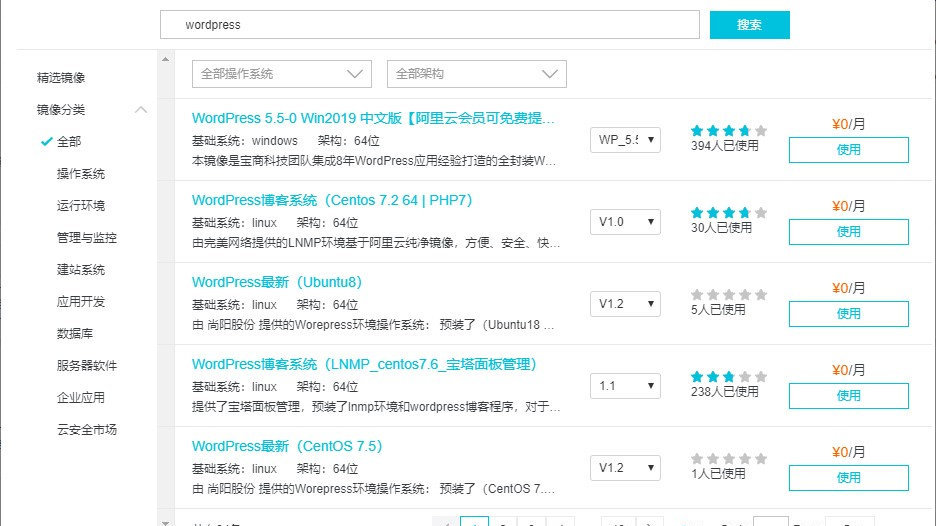
Task: Select the 数据库 category
Action: (x=75, y=333)
